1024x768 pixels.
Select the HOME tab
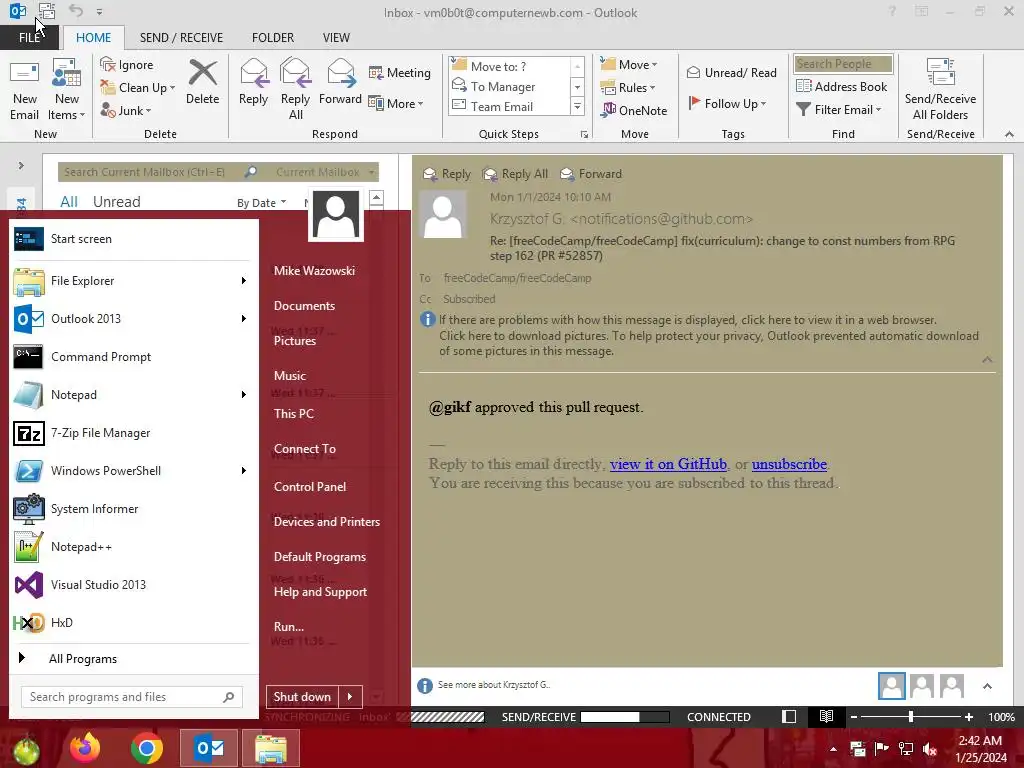pos(93,37)
